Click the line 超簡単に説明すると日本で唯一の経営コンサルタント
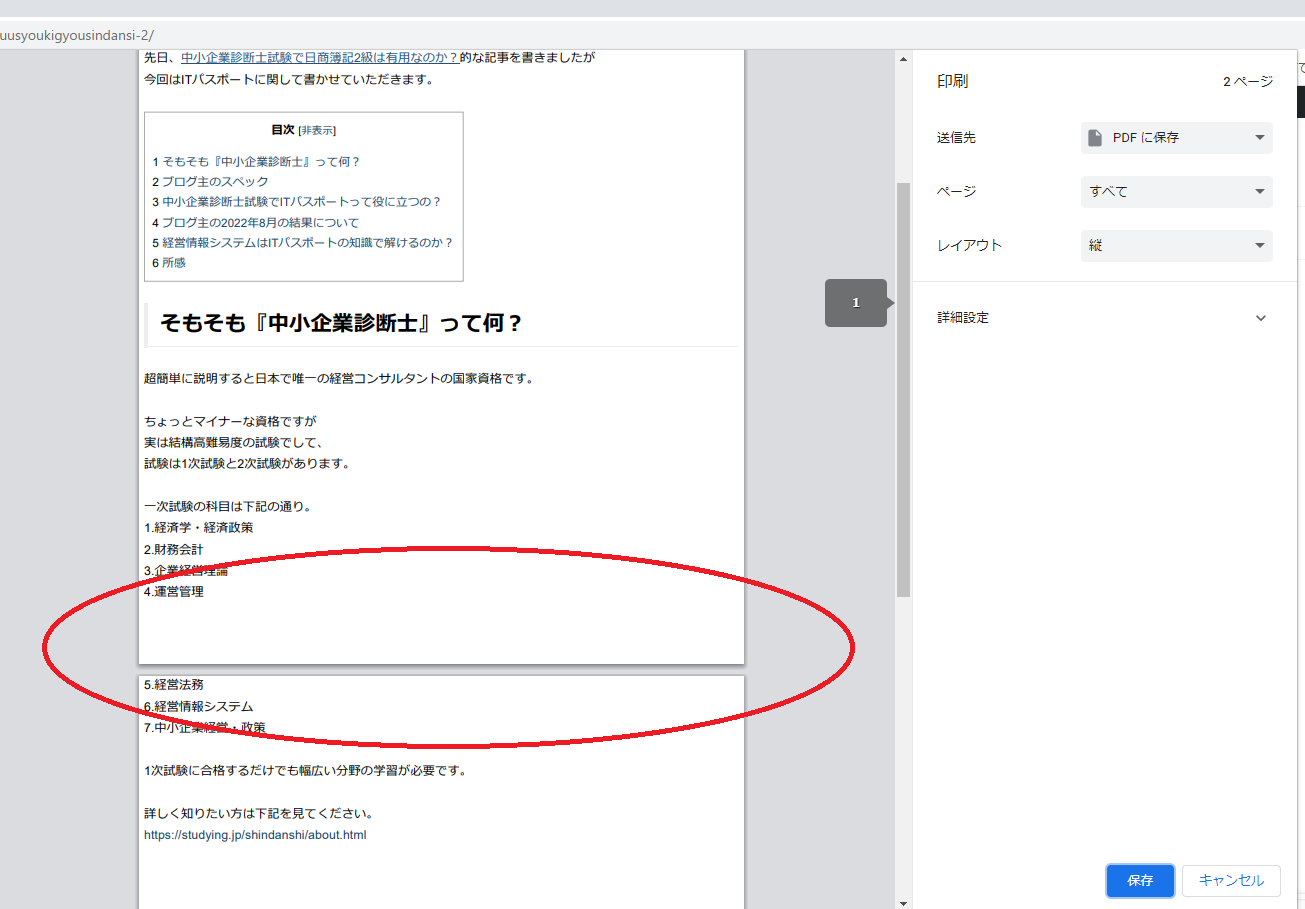 (x=339, y=379)
